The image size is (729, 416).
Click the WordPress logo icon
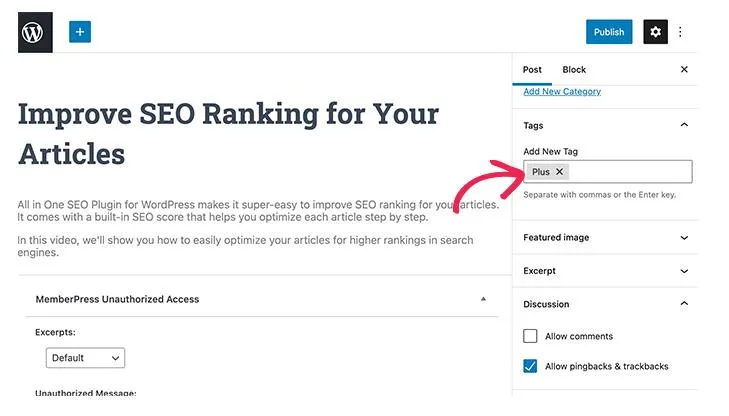(35, 32)
